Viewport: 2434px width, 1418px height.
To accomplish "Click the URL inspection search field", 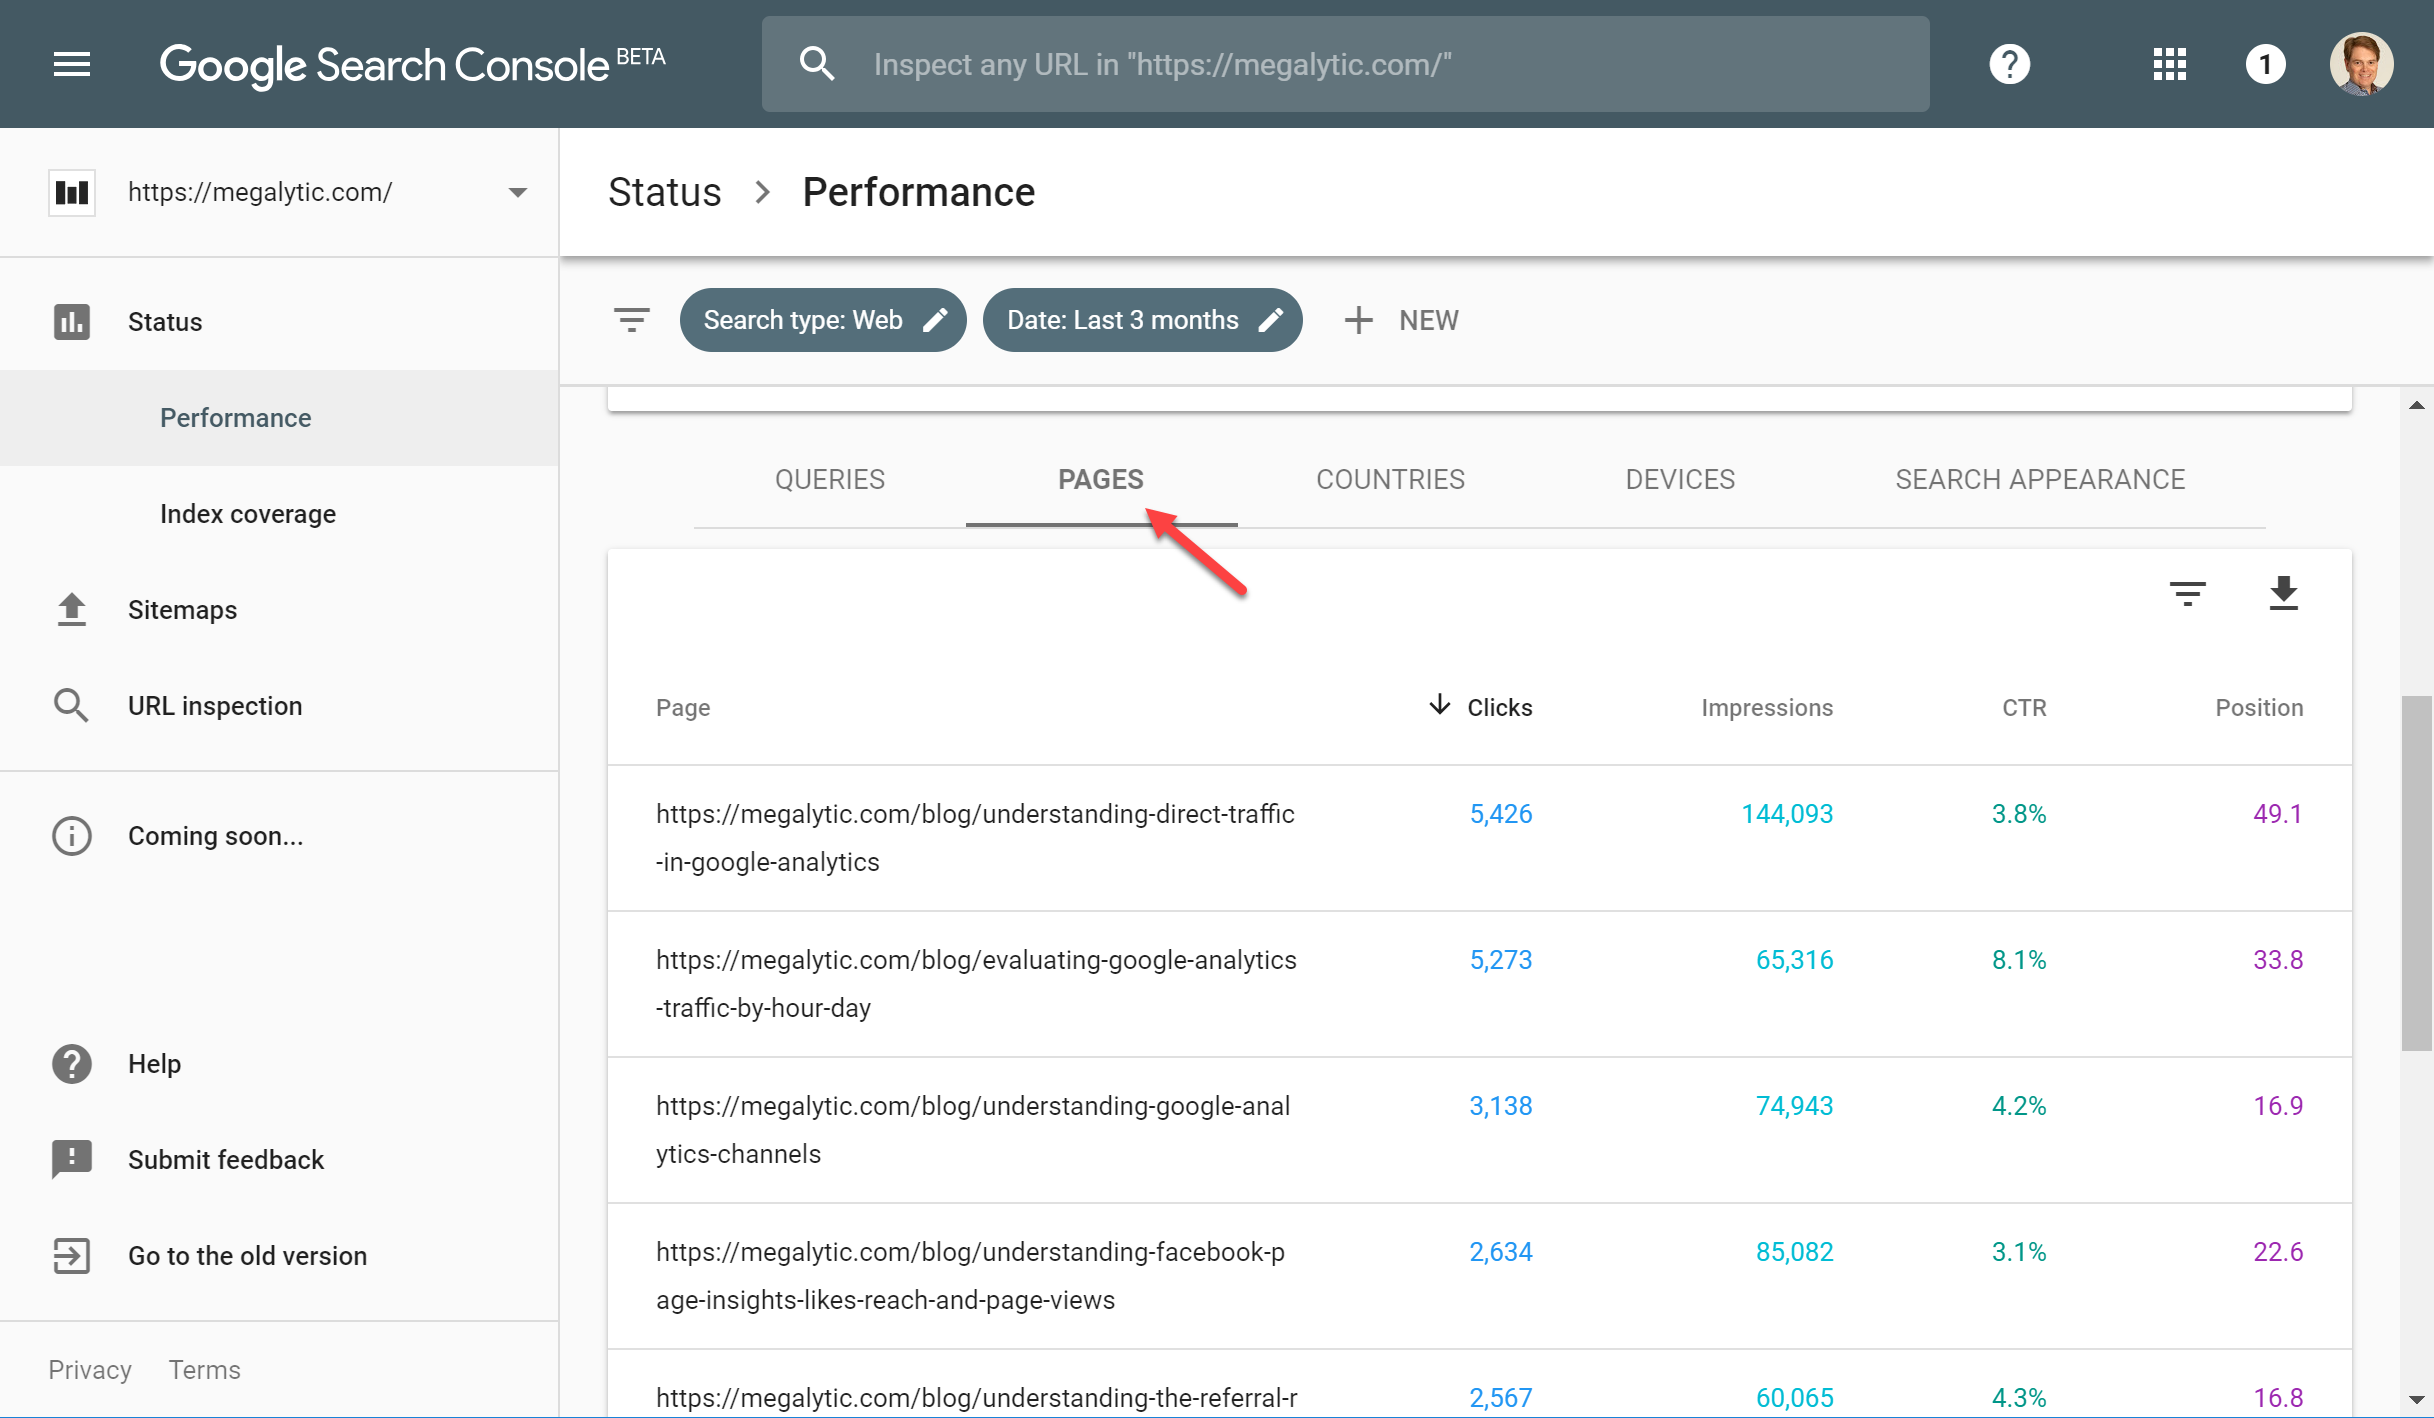I will pyautogui.click(x=1345, y=64).
